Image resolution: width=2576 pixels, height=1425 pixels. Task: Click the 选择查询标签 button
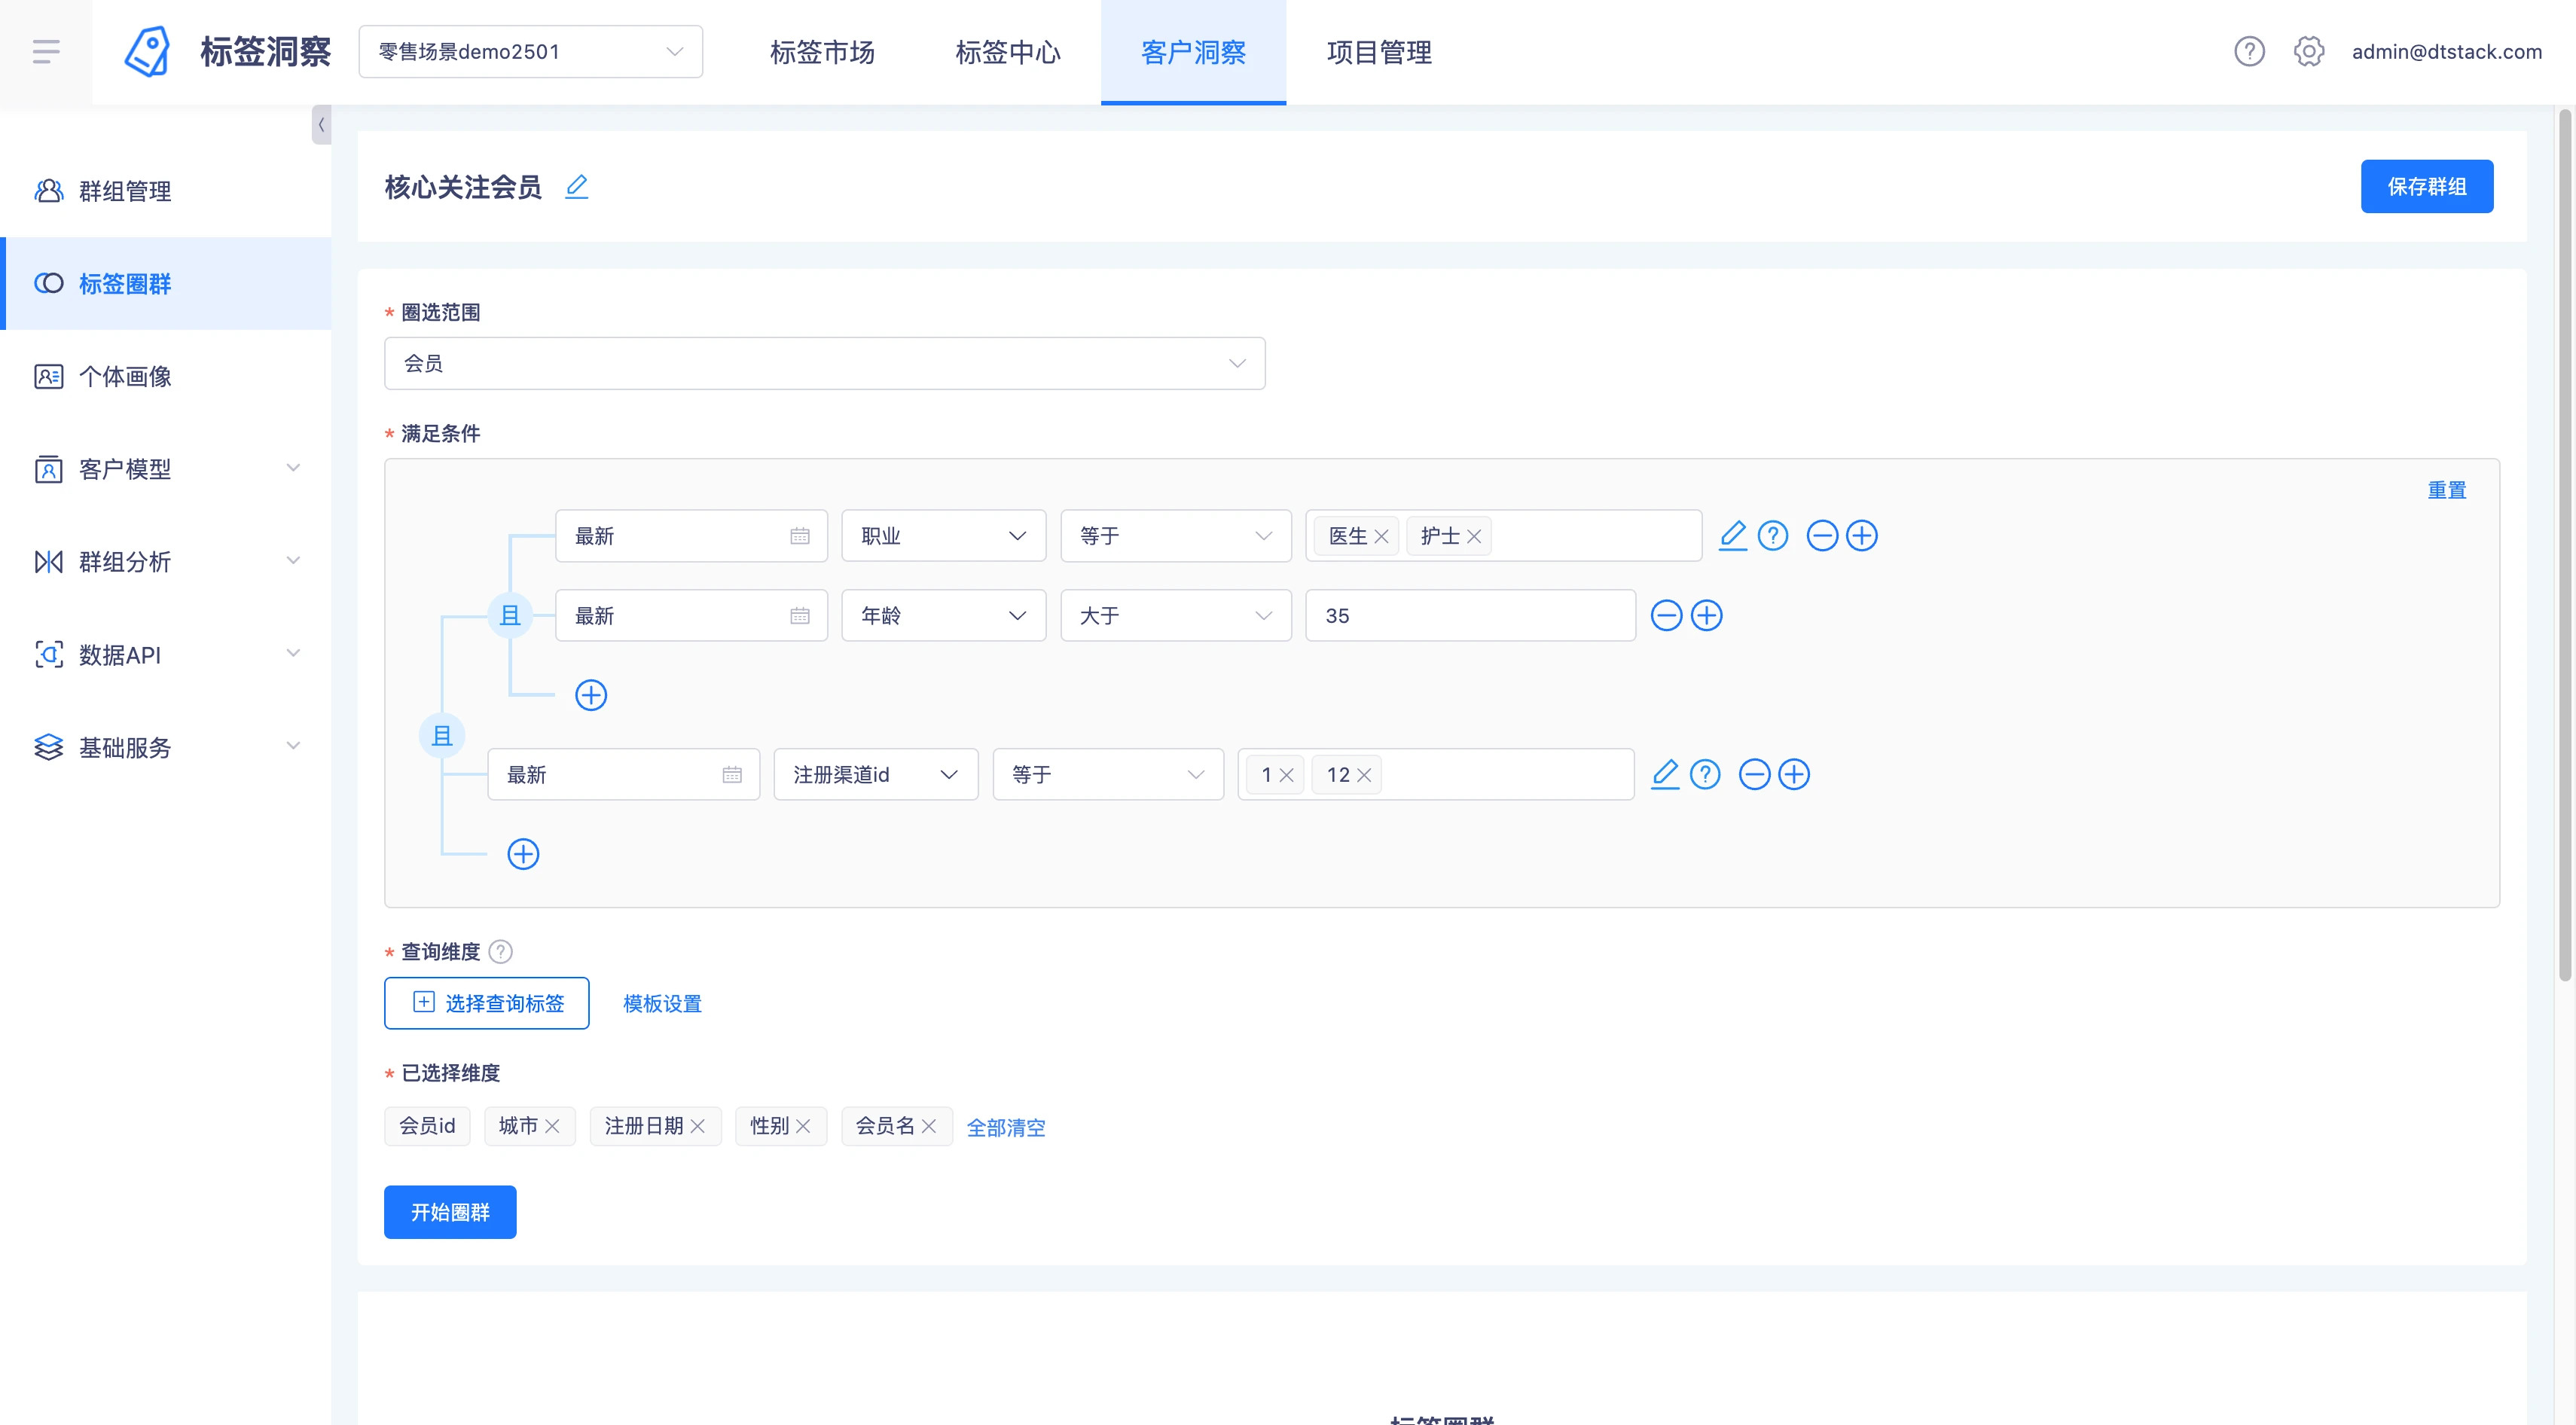coord(487,1003)
